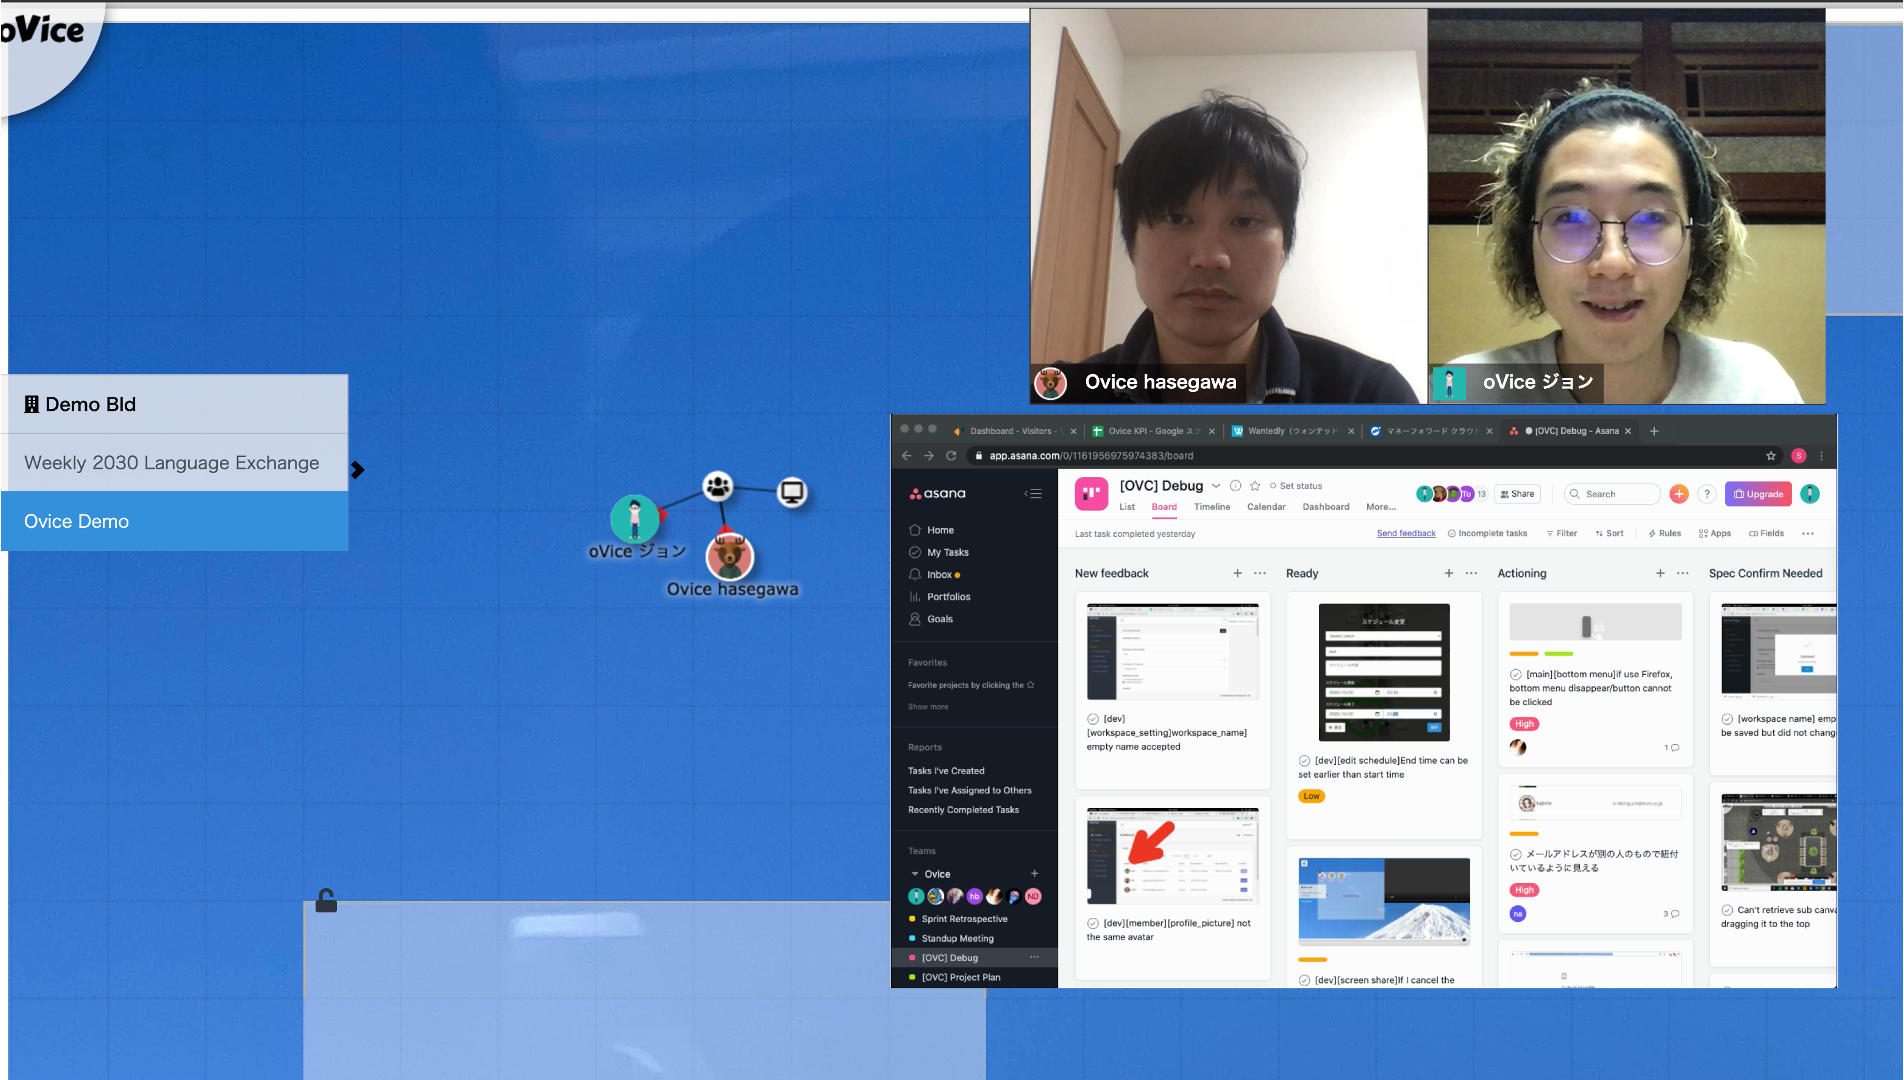
Task: Click the meeting group icon in oVice
Action: (717, 486)
